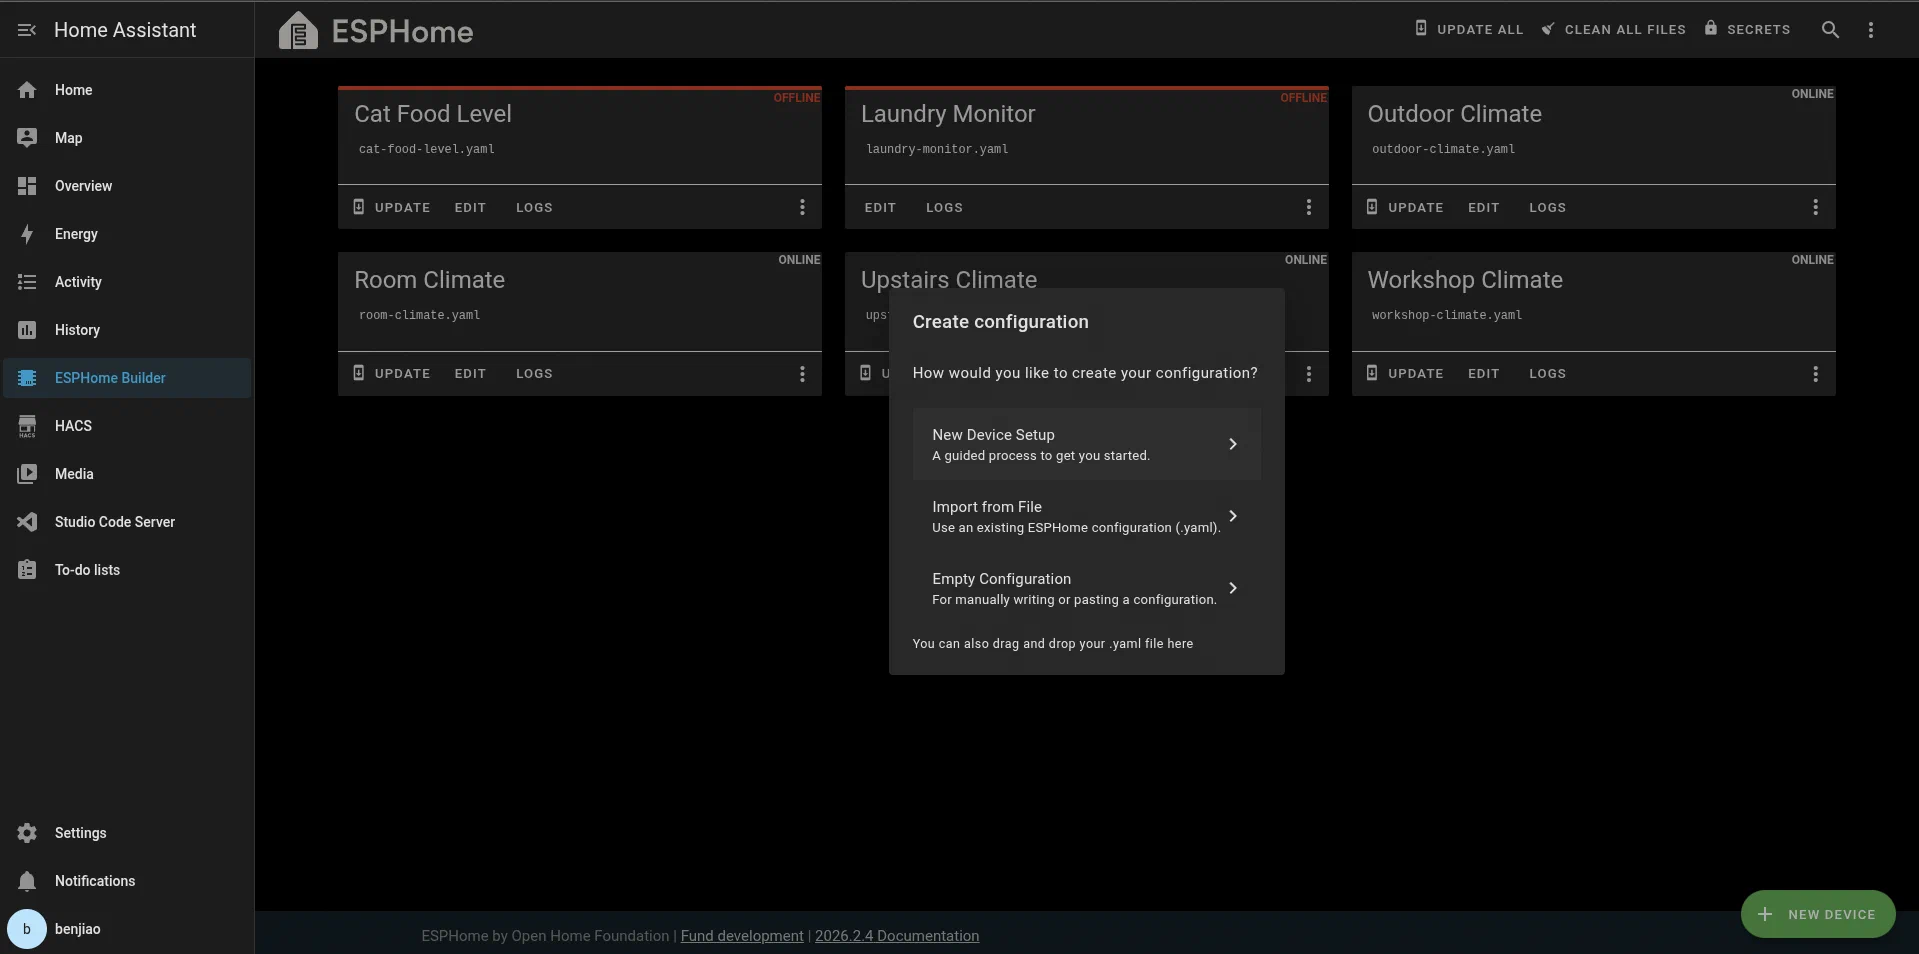Open the 2026.2.4 Documentation link
The width and height of the screenshot is (1919, 954).
897,936
